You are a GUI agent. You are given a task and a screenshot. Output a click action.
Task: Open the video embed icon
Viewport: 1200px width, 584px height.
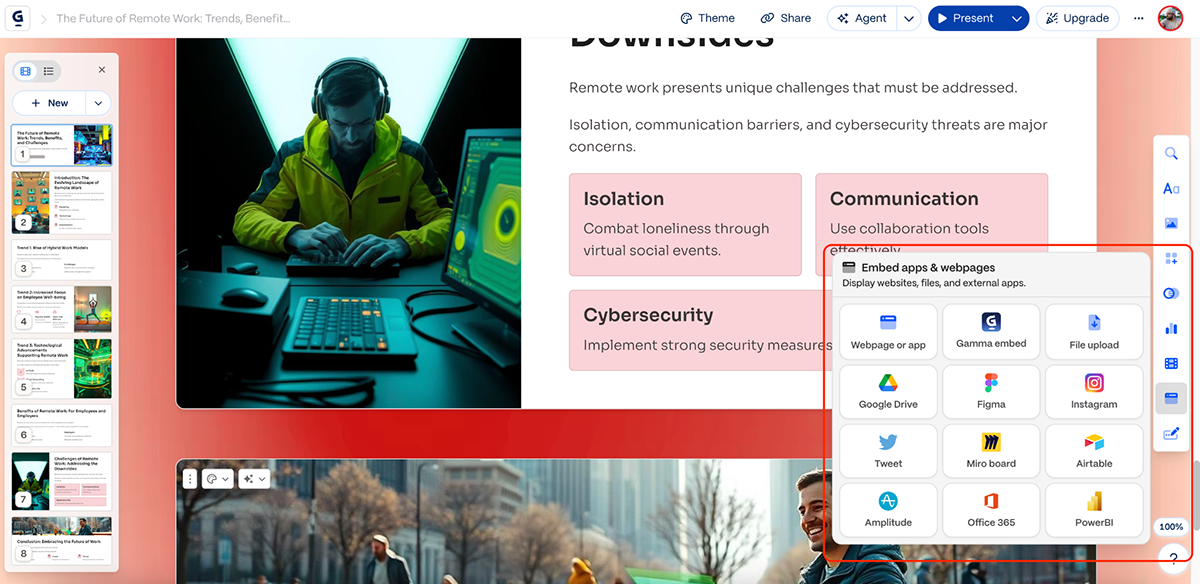coord(1171,363)
